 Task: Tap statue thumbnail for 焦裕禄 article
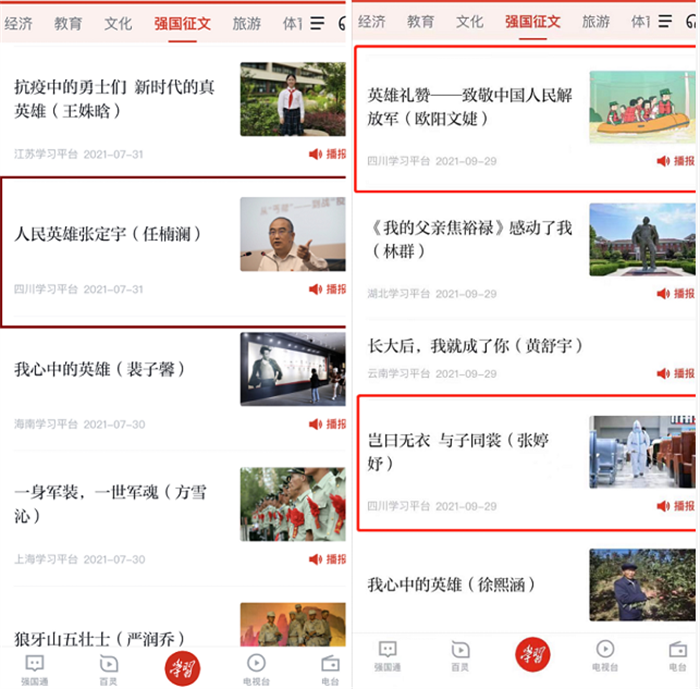click(x=641, y=239)
